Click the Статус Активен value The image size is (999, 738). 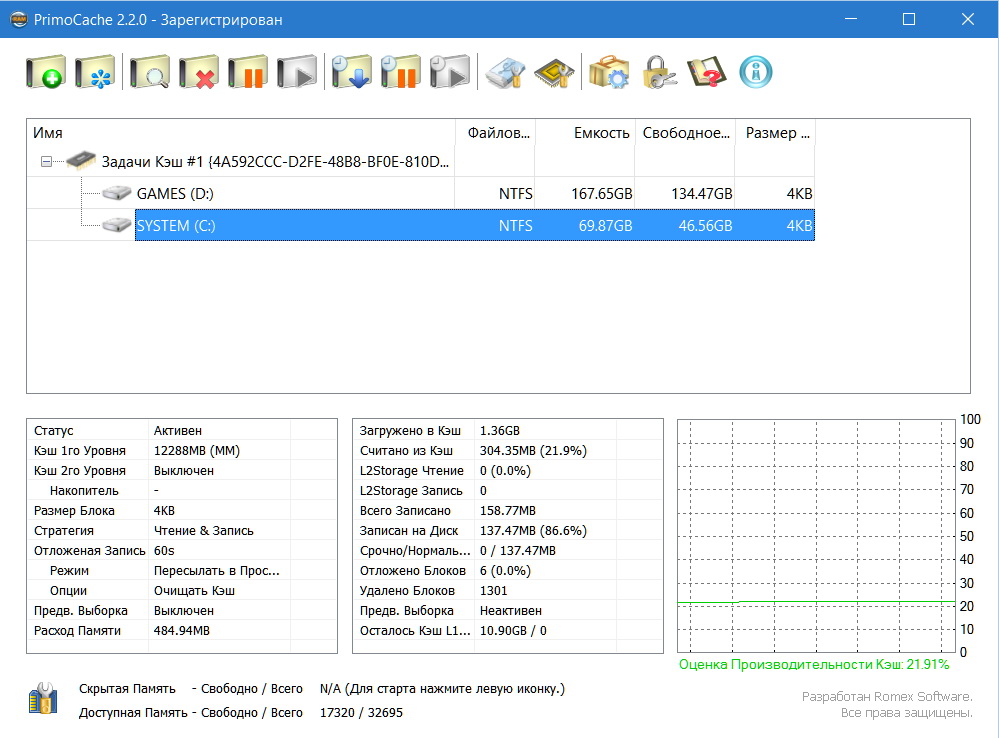coord(178,431)
